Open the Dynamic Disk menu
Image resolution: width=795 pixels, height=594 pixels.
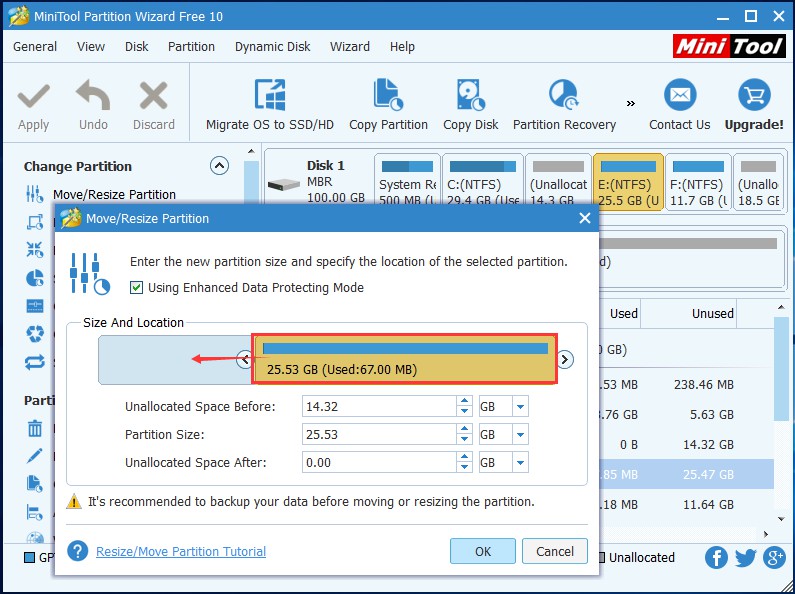272,47
